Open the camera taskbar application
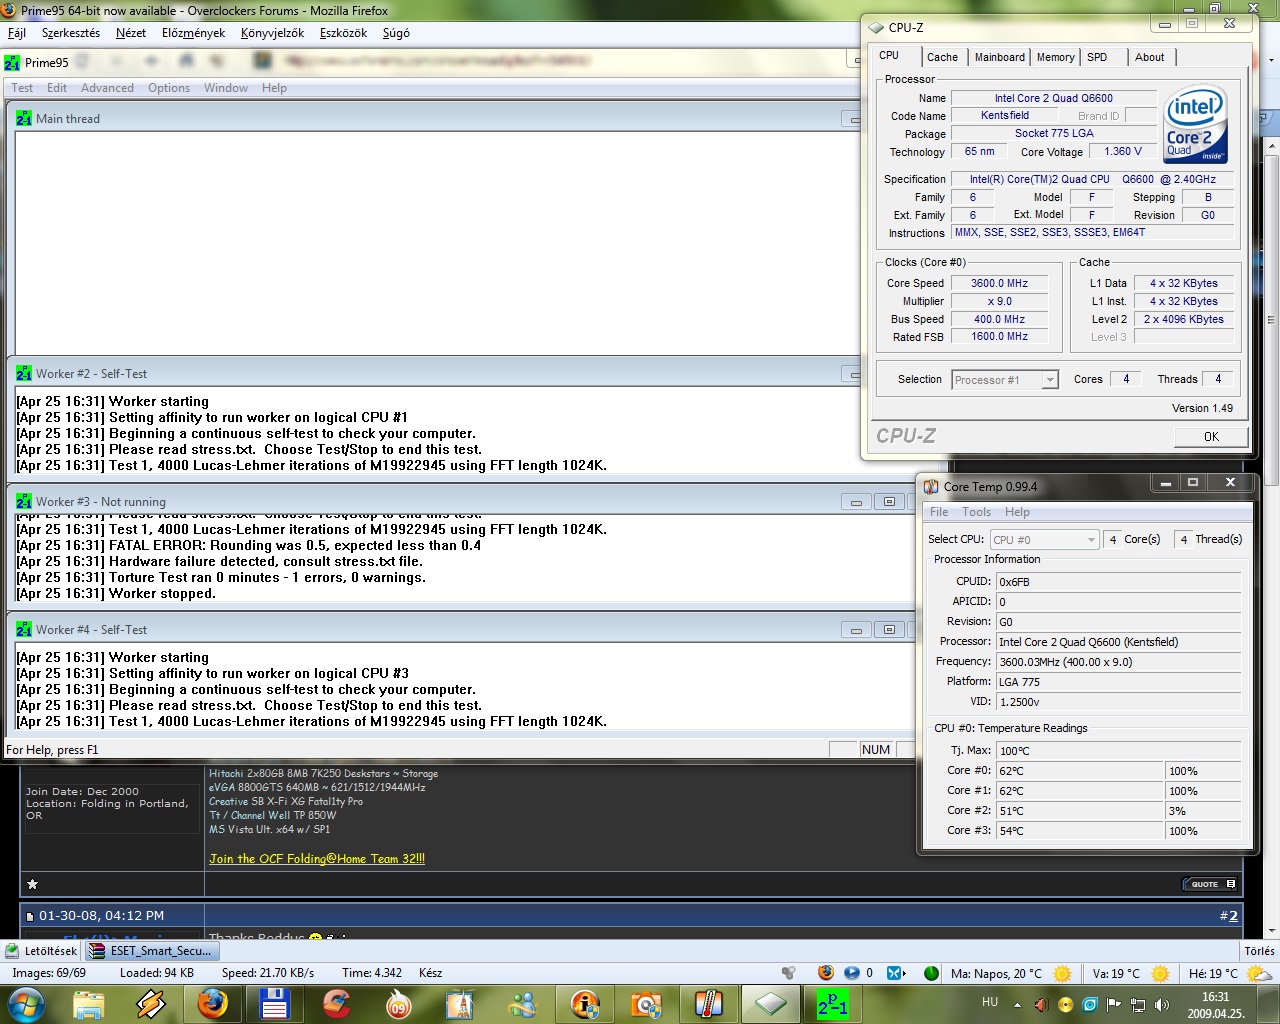The width and height of the screenshot is (1280, 1024). pos(647,1004)
